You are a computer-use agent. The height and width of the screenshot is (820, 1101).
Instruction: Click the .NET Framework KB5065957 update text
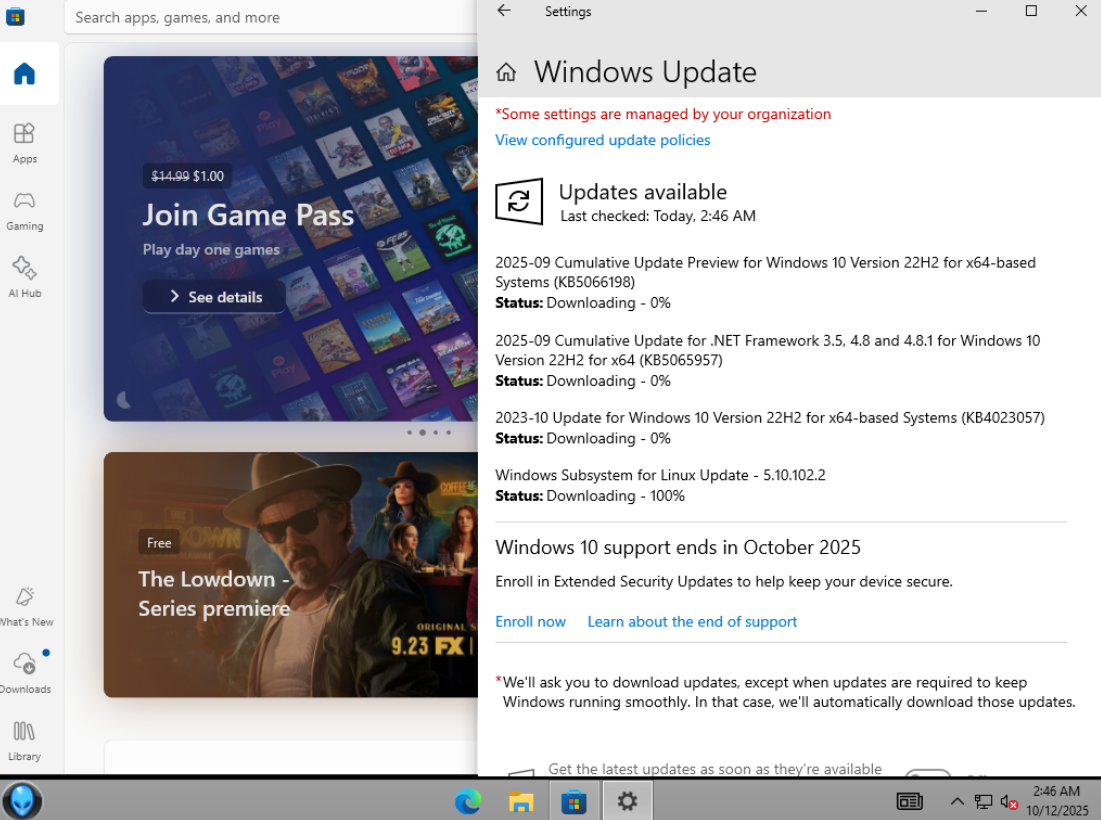click(x=767, y=350)
